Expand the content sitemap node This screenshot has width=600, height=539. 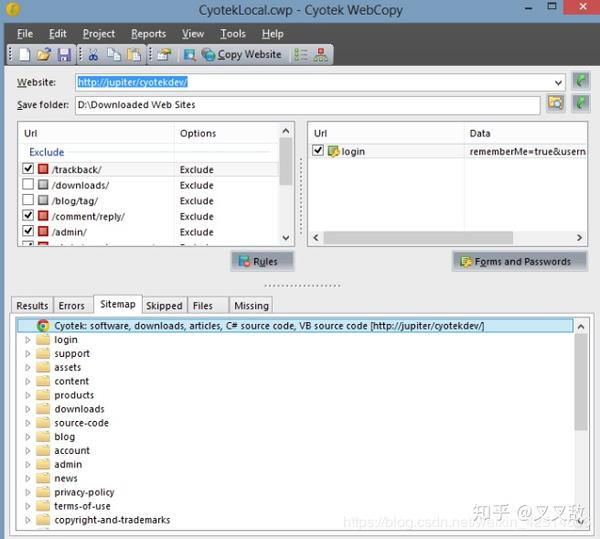(28, 381)
